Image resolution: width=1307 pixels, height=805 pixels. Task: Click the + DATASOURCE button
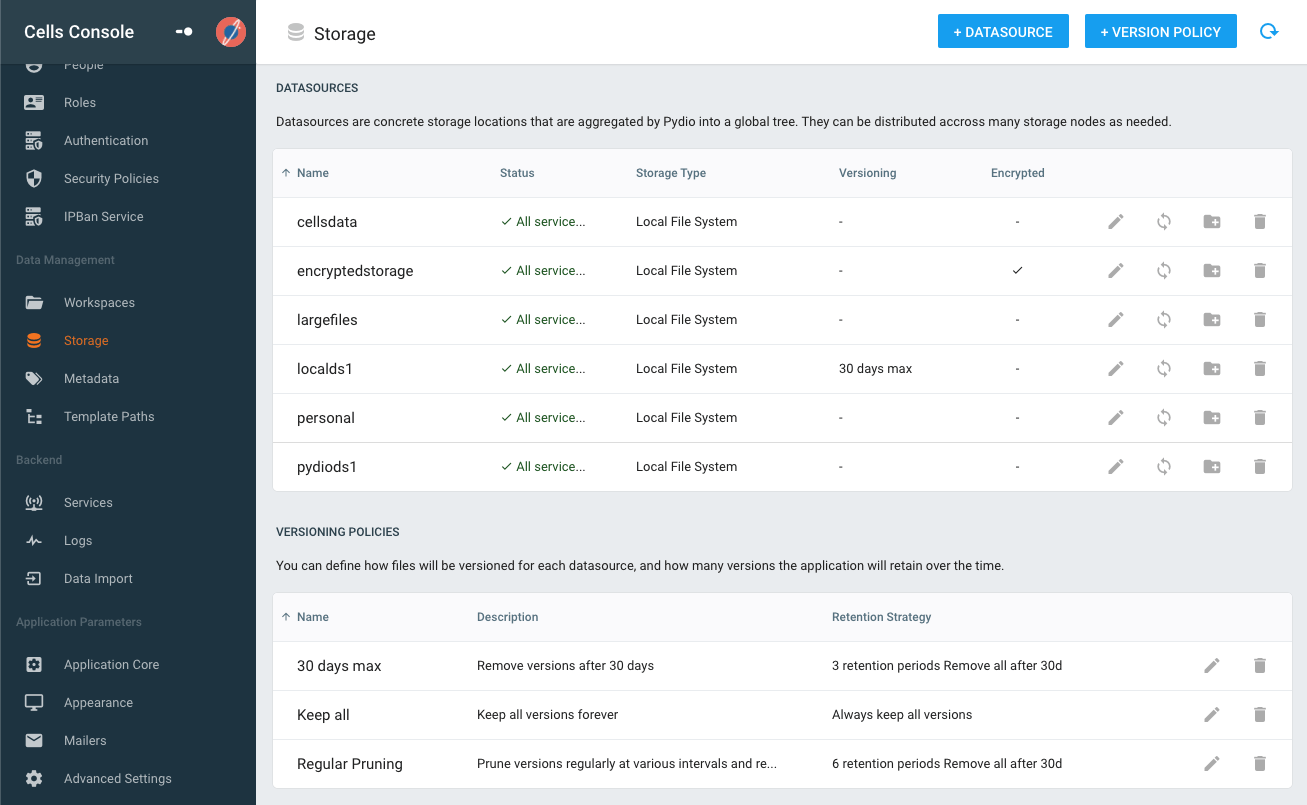click(x=1003, y=32)
